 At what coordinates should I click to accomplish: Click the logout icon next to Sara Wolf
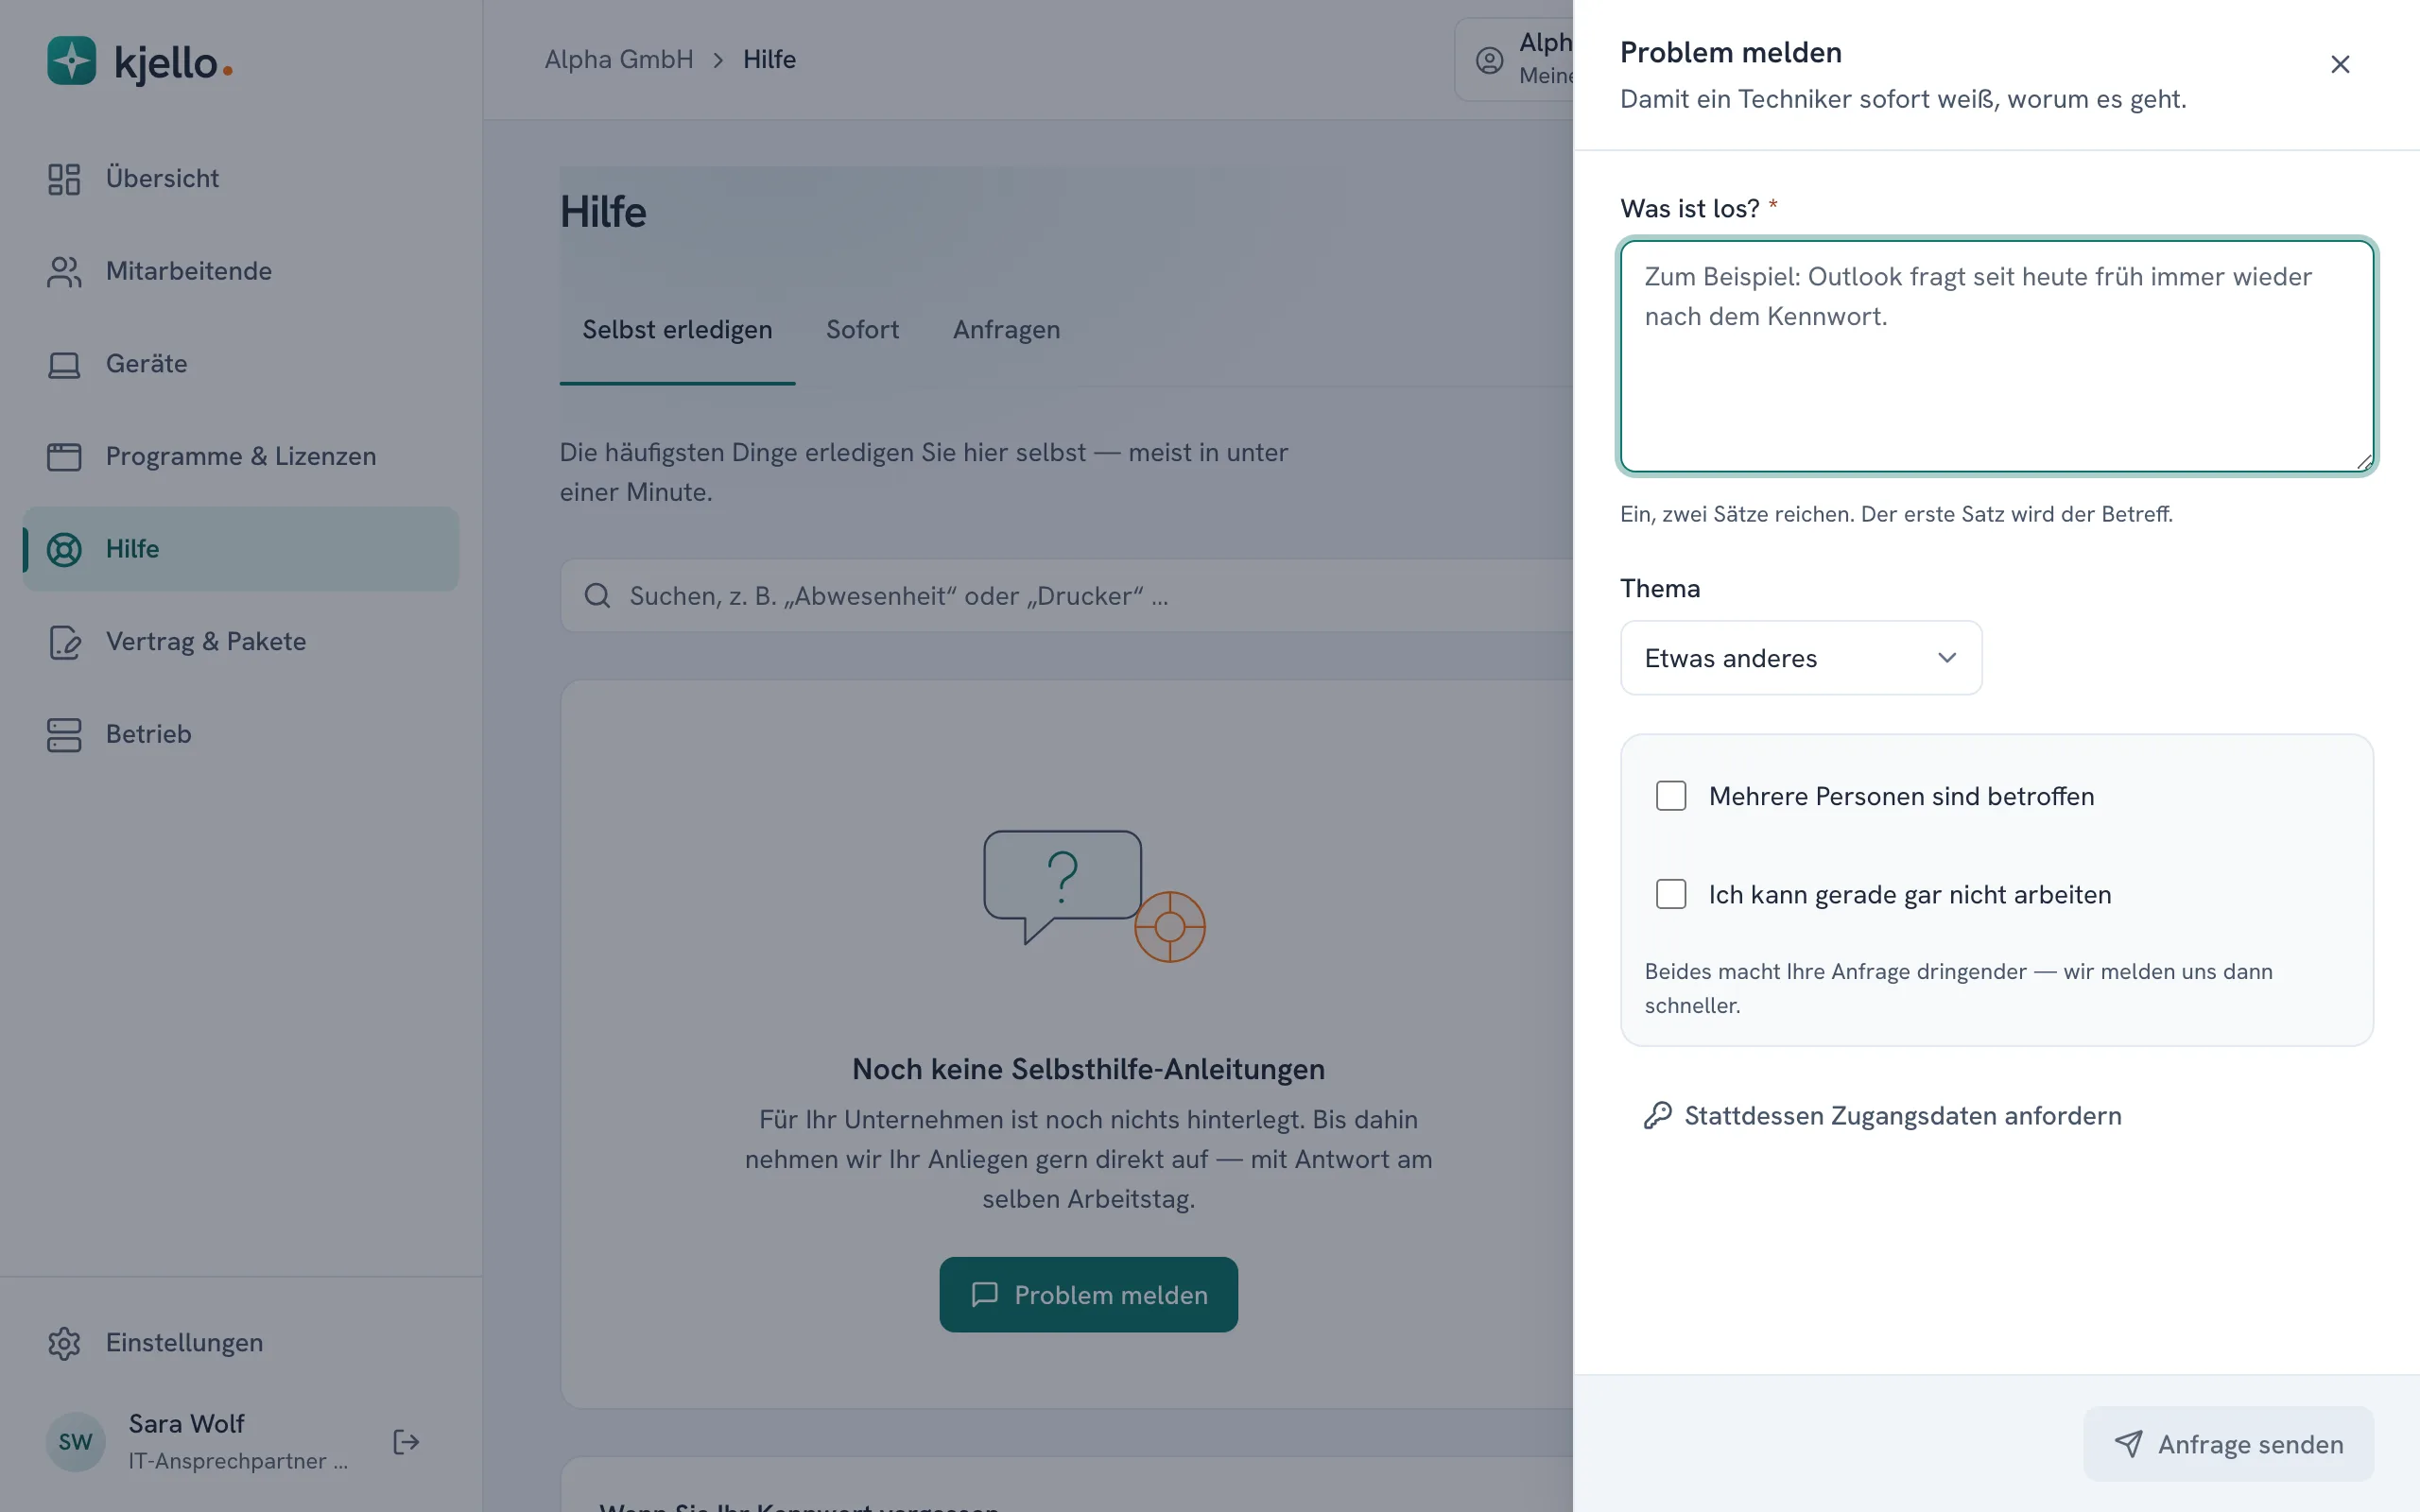[x=406, y=1442]
